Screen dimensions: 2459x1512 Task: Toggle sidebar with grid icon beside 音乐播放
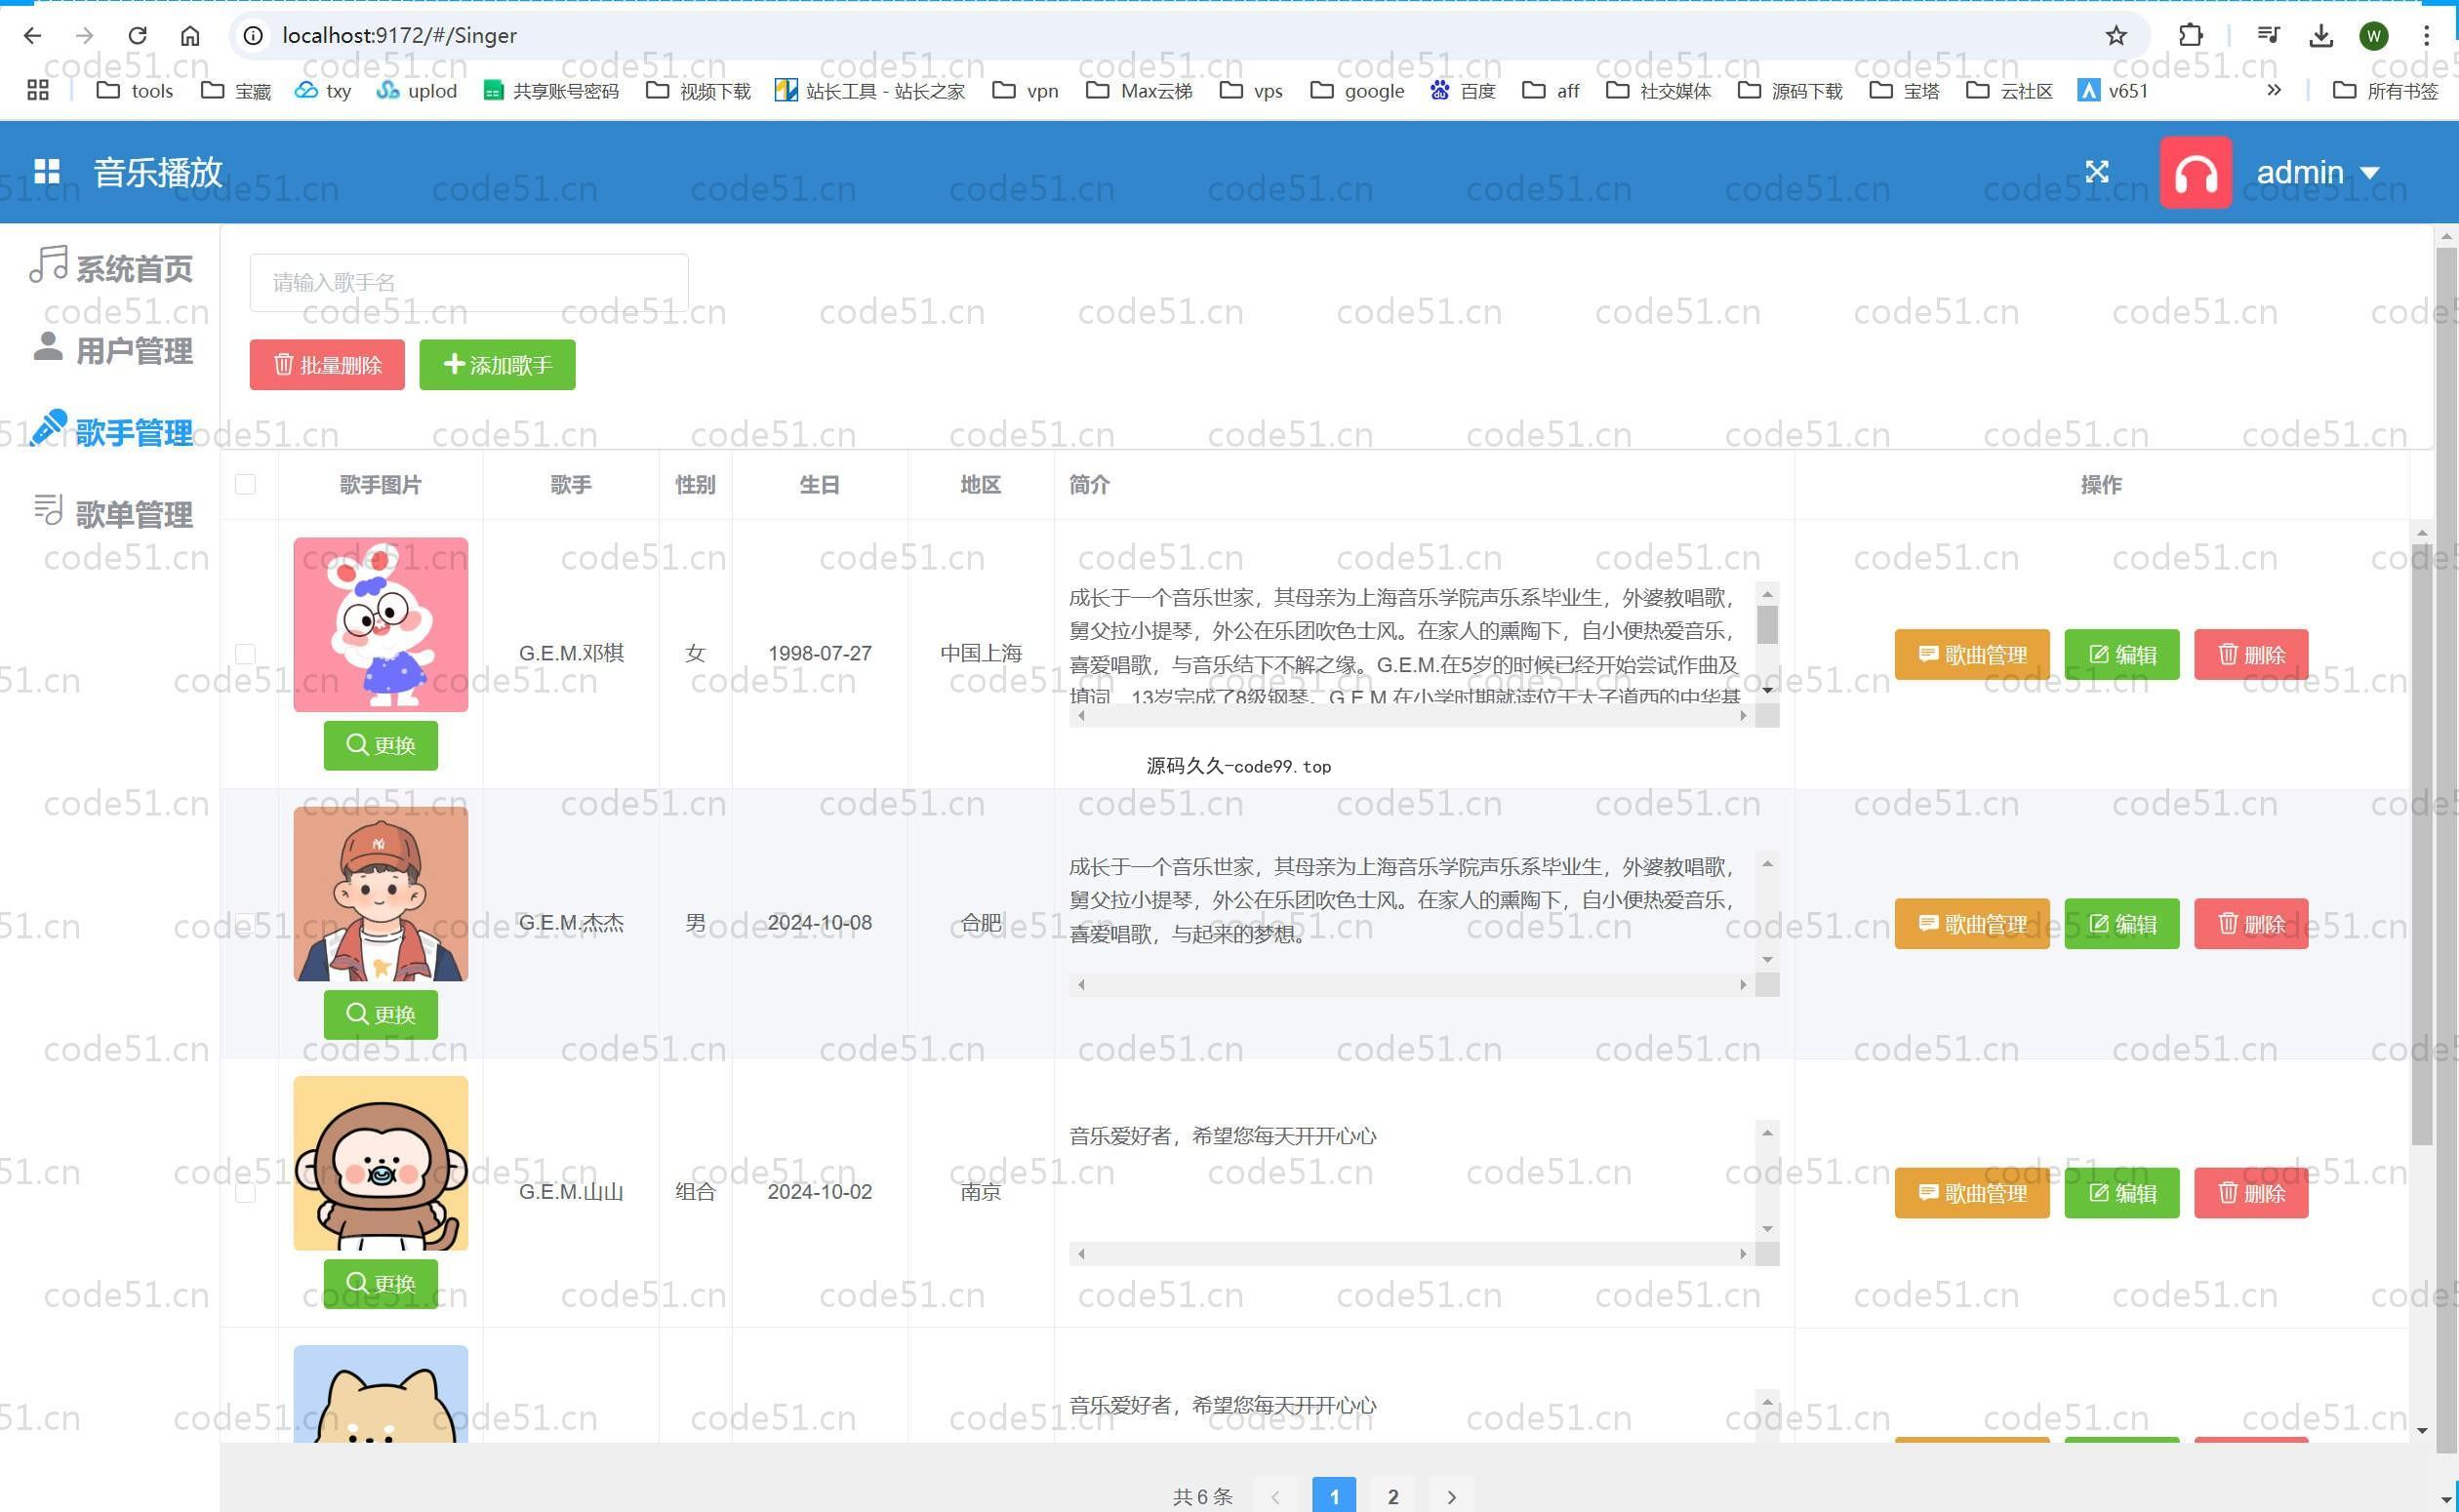[47, 171]
